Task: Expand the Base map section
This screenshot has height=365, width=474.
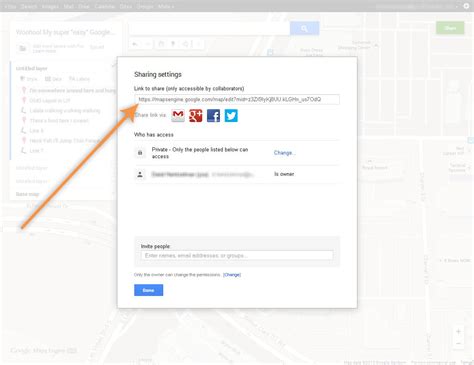Action: click(x=28, y=194)
